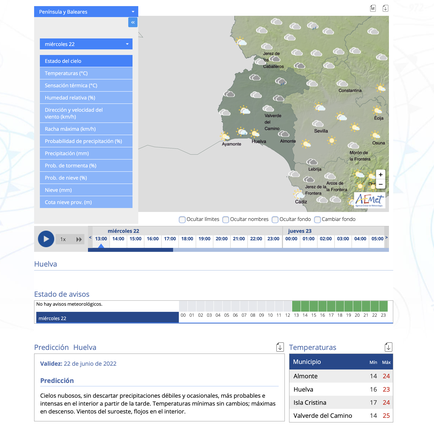Click the Sevilla weather cloud icon
The width and height of the screenshot is (434, 432).
tap(318, 124)
